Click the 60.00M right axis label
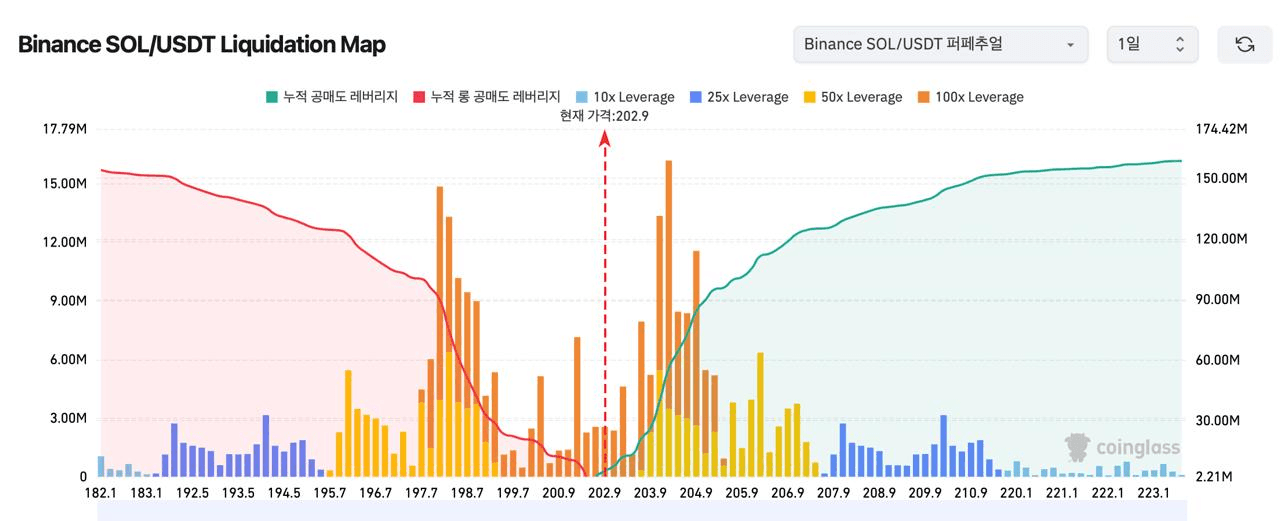The height and width of the screenshot is (521, 1280). pyautogui.click(x=1216, y=360)
